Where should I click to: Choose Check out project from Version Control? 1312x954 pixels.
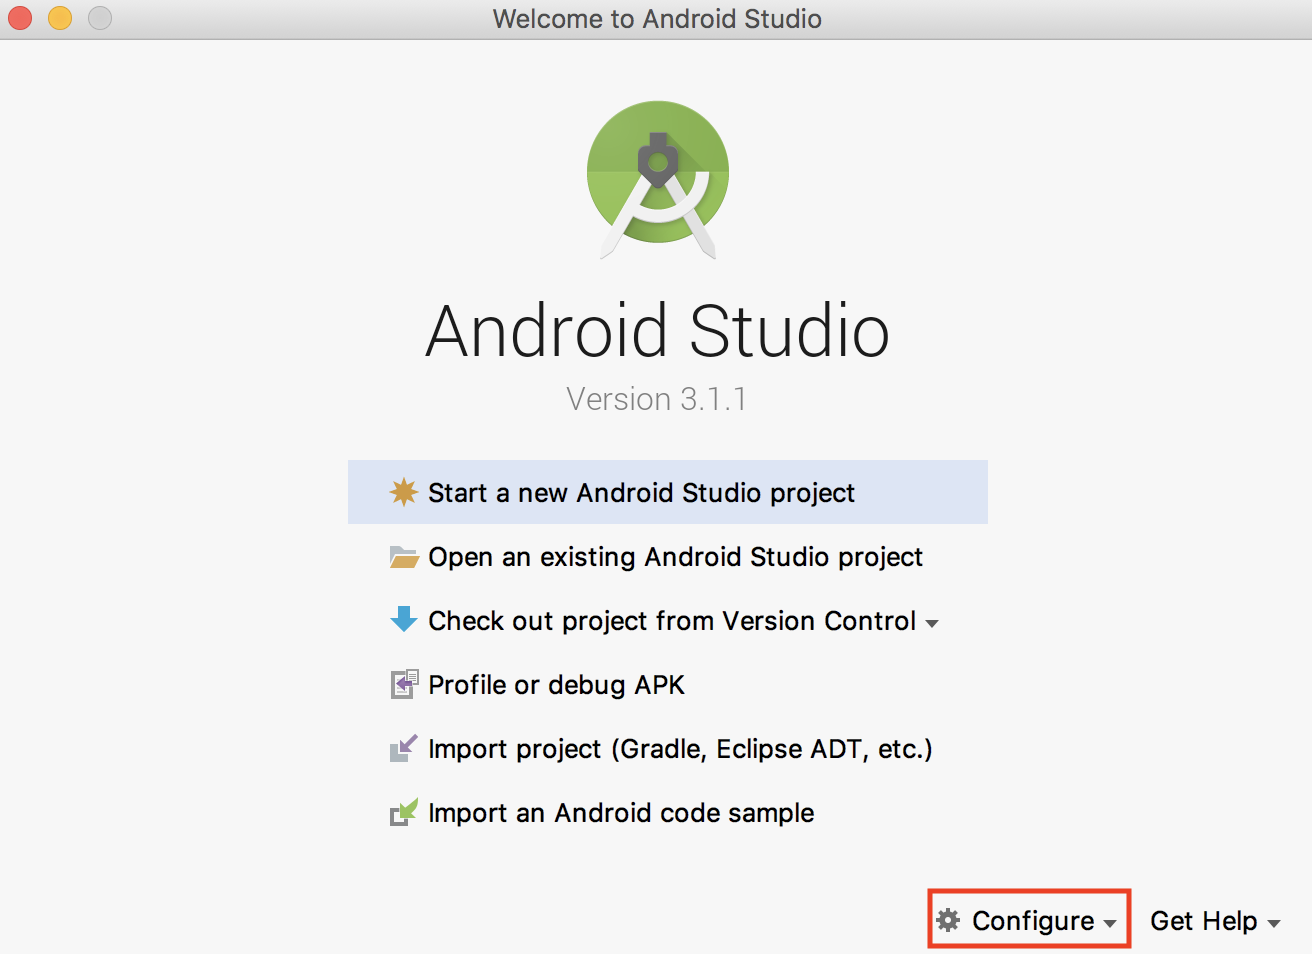tap(668, 620)
